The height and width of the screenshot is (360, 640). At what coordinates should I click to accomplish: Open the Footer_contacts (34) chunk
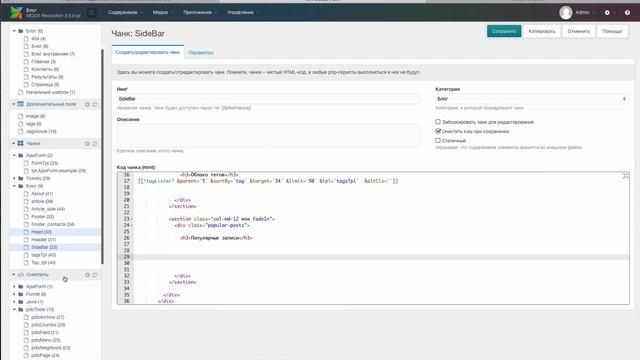pos(53,224)
